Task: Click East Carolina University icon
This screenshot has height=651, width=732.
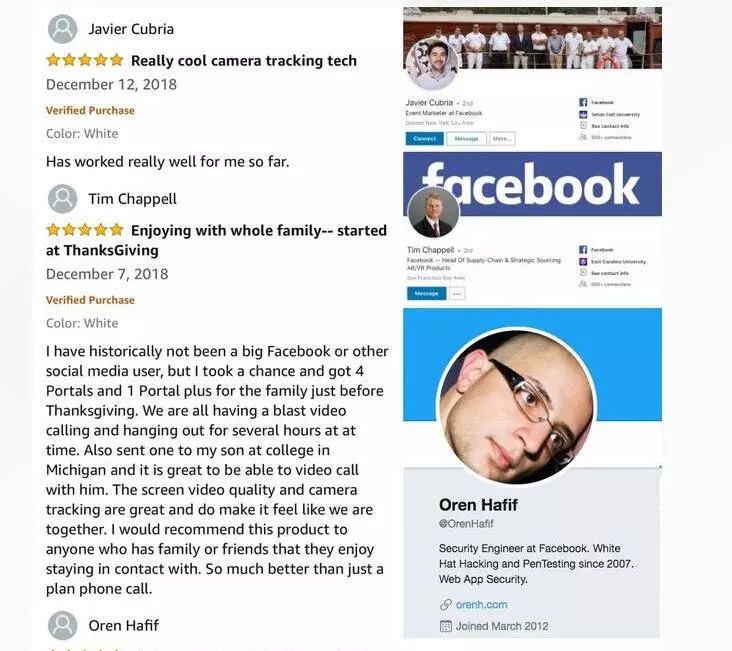Action: tap(583, 262)
